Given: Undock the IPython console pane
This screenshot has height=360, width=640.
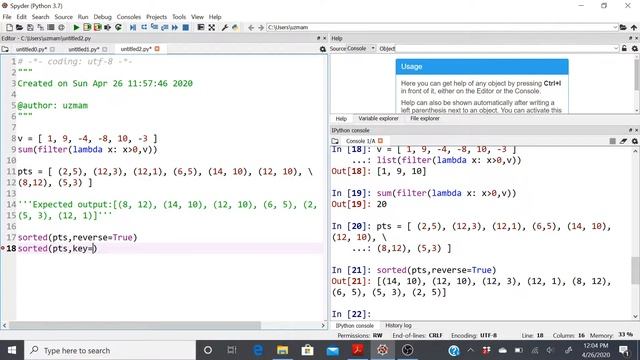Looking at the screenshot, I should coord(630,130).
